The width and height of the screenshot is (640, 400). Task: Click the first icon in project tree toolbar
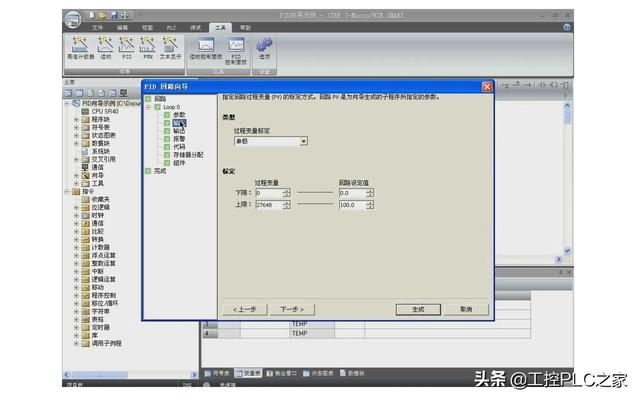point(69,93)
